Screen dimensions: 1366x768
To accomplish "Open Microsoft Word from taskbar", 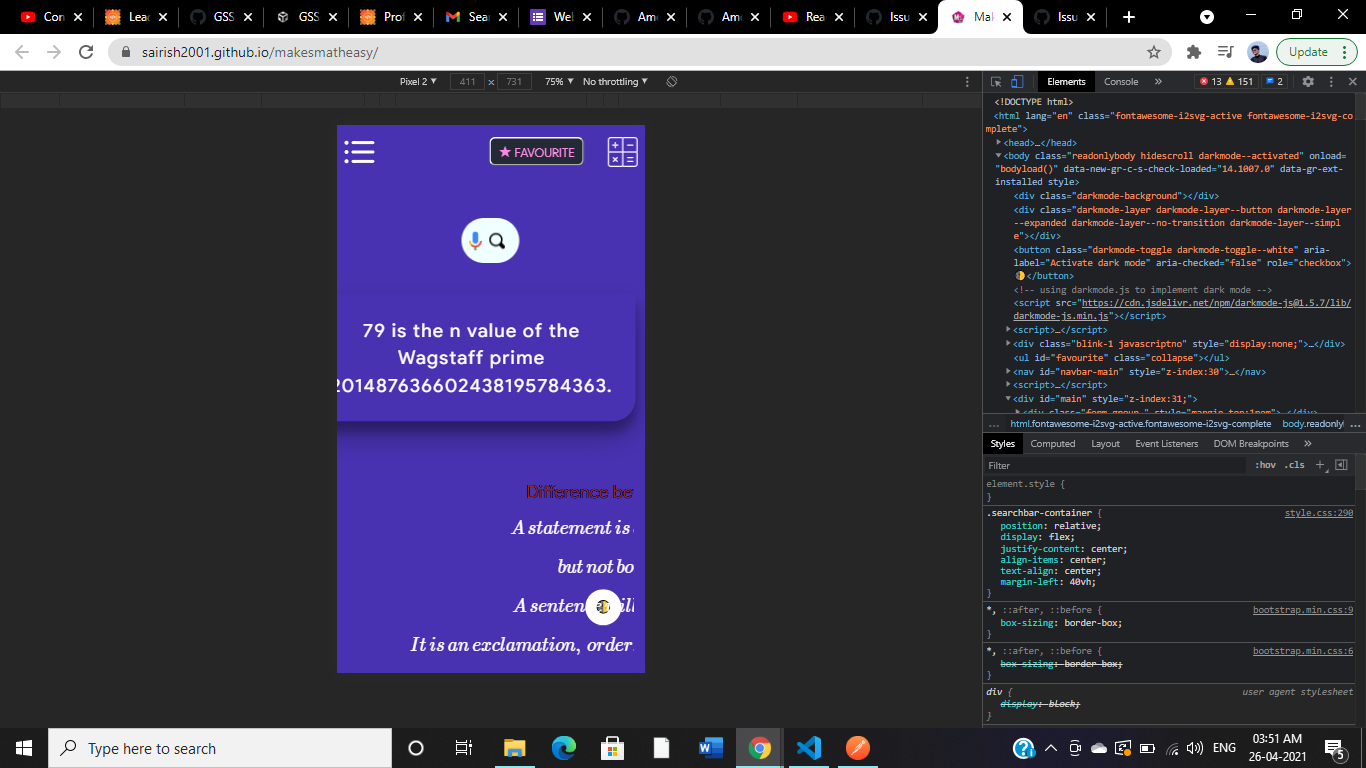I will click(x=711, y=748).
